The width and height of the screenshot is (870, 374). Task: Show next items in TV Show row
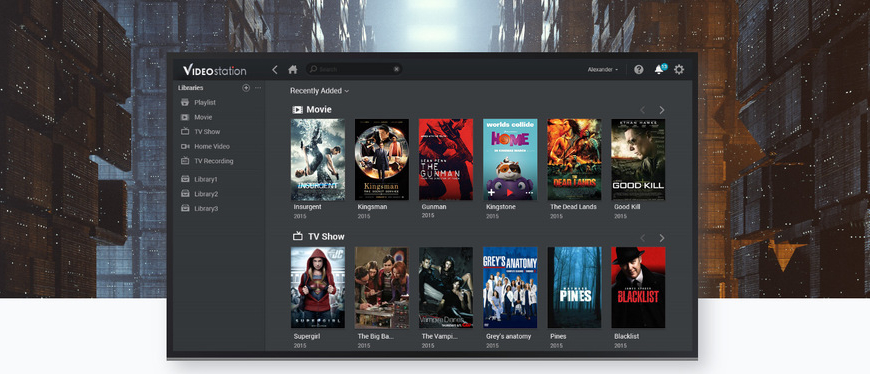click(x=661, y=238)
